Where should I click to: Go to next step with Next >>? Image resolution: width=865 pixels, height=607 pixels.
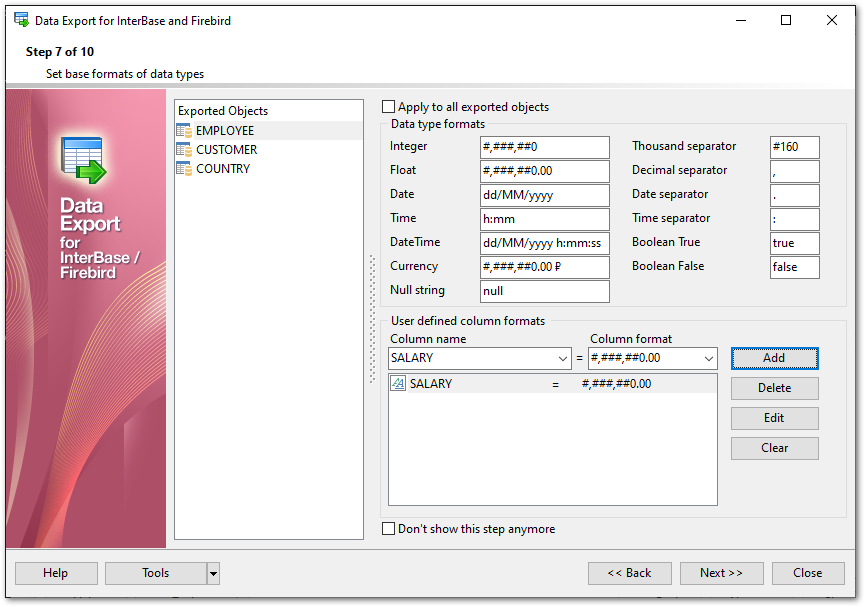tap(721, 573)
